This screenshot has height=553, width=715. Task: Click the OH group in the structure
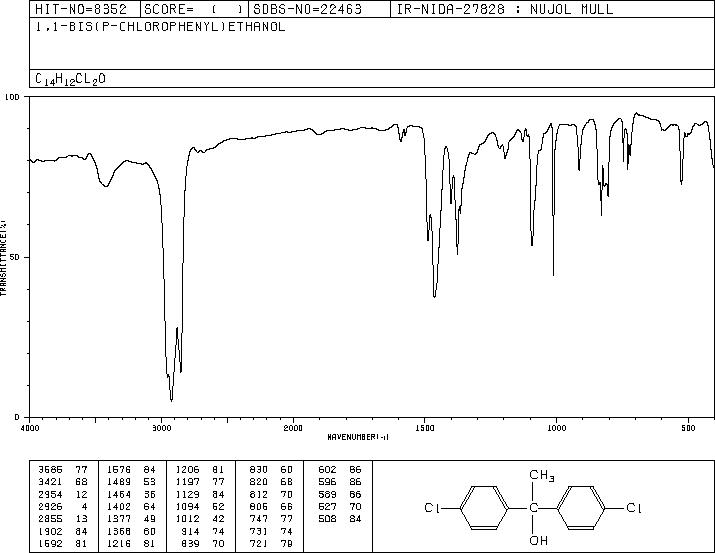(x=538, y=541)
